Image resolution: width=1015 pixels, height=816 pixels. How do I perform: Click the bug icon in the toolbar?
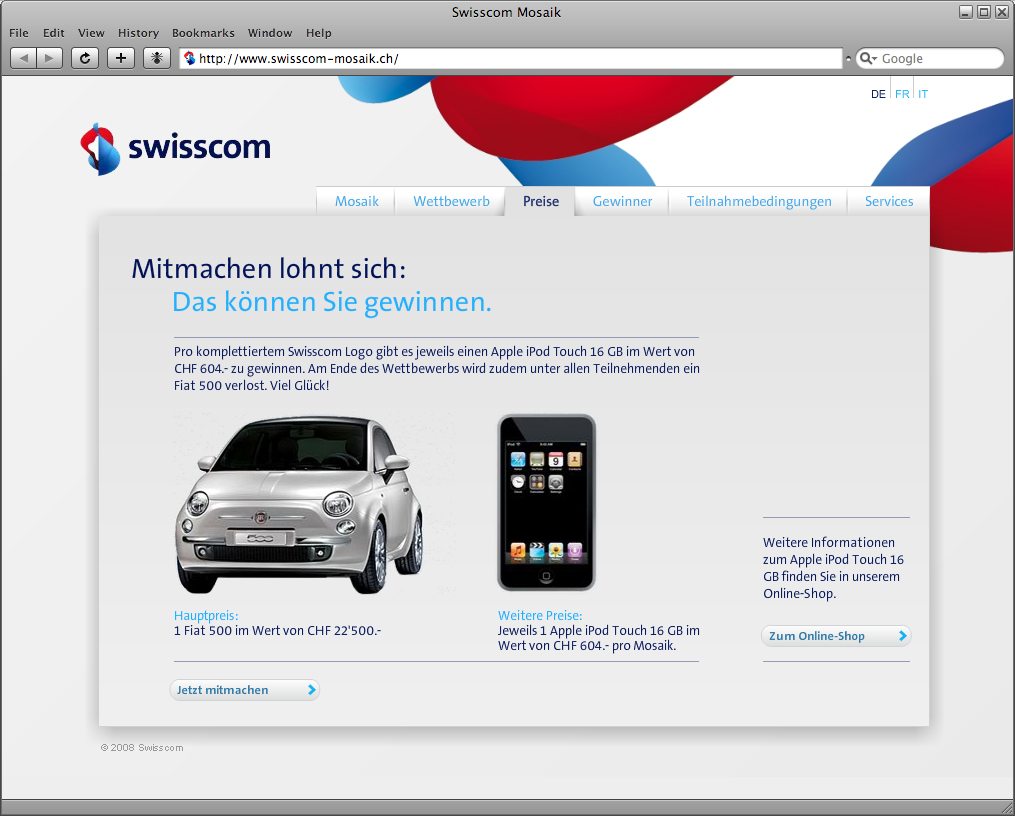point(157,58)
